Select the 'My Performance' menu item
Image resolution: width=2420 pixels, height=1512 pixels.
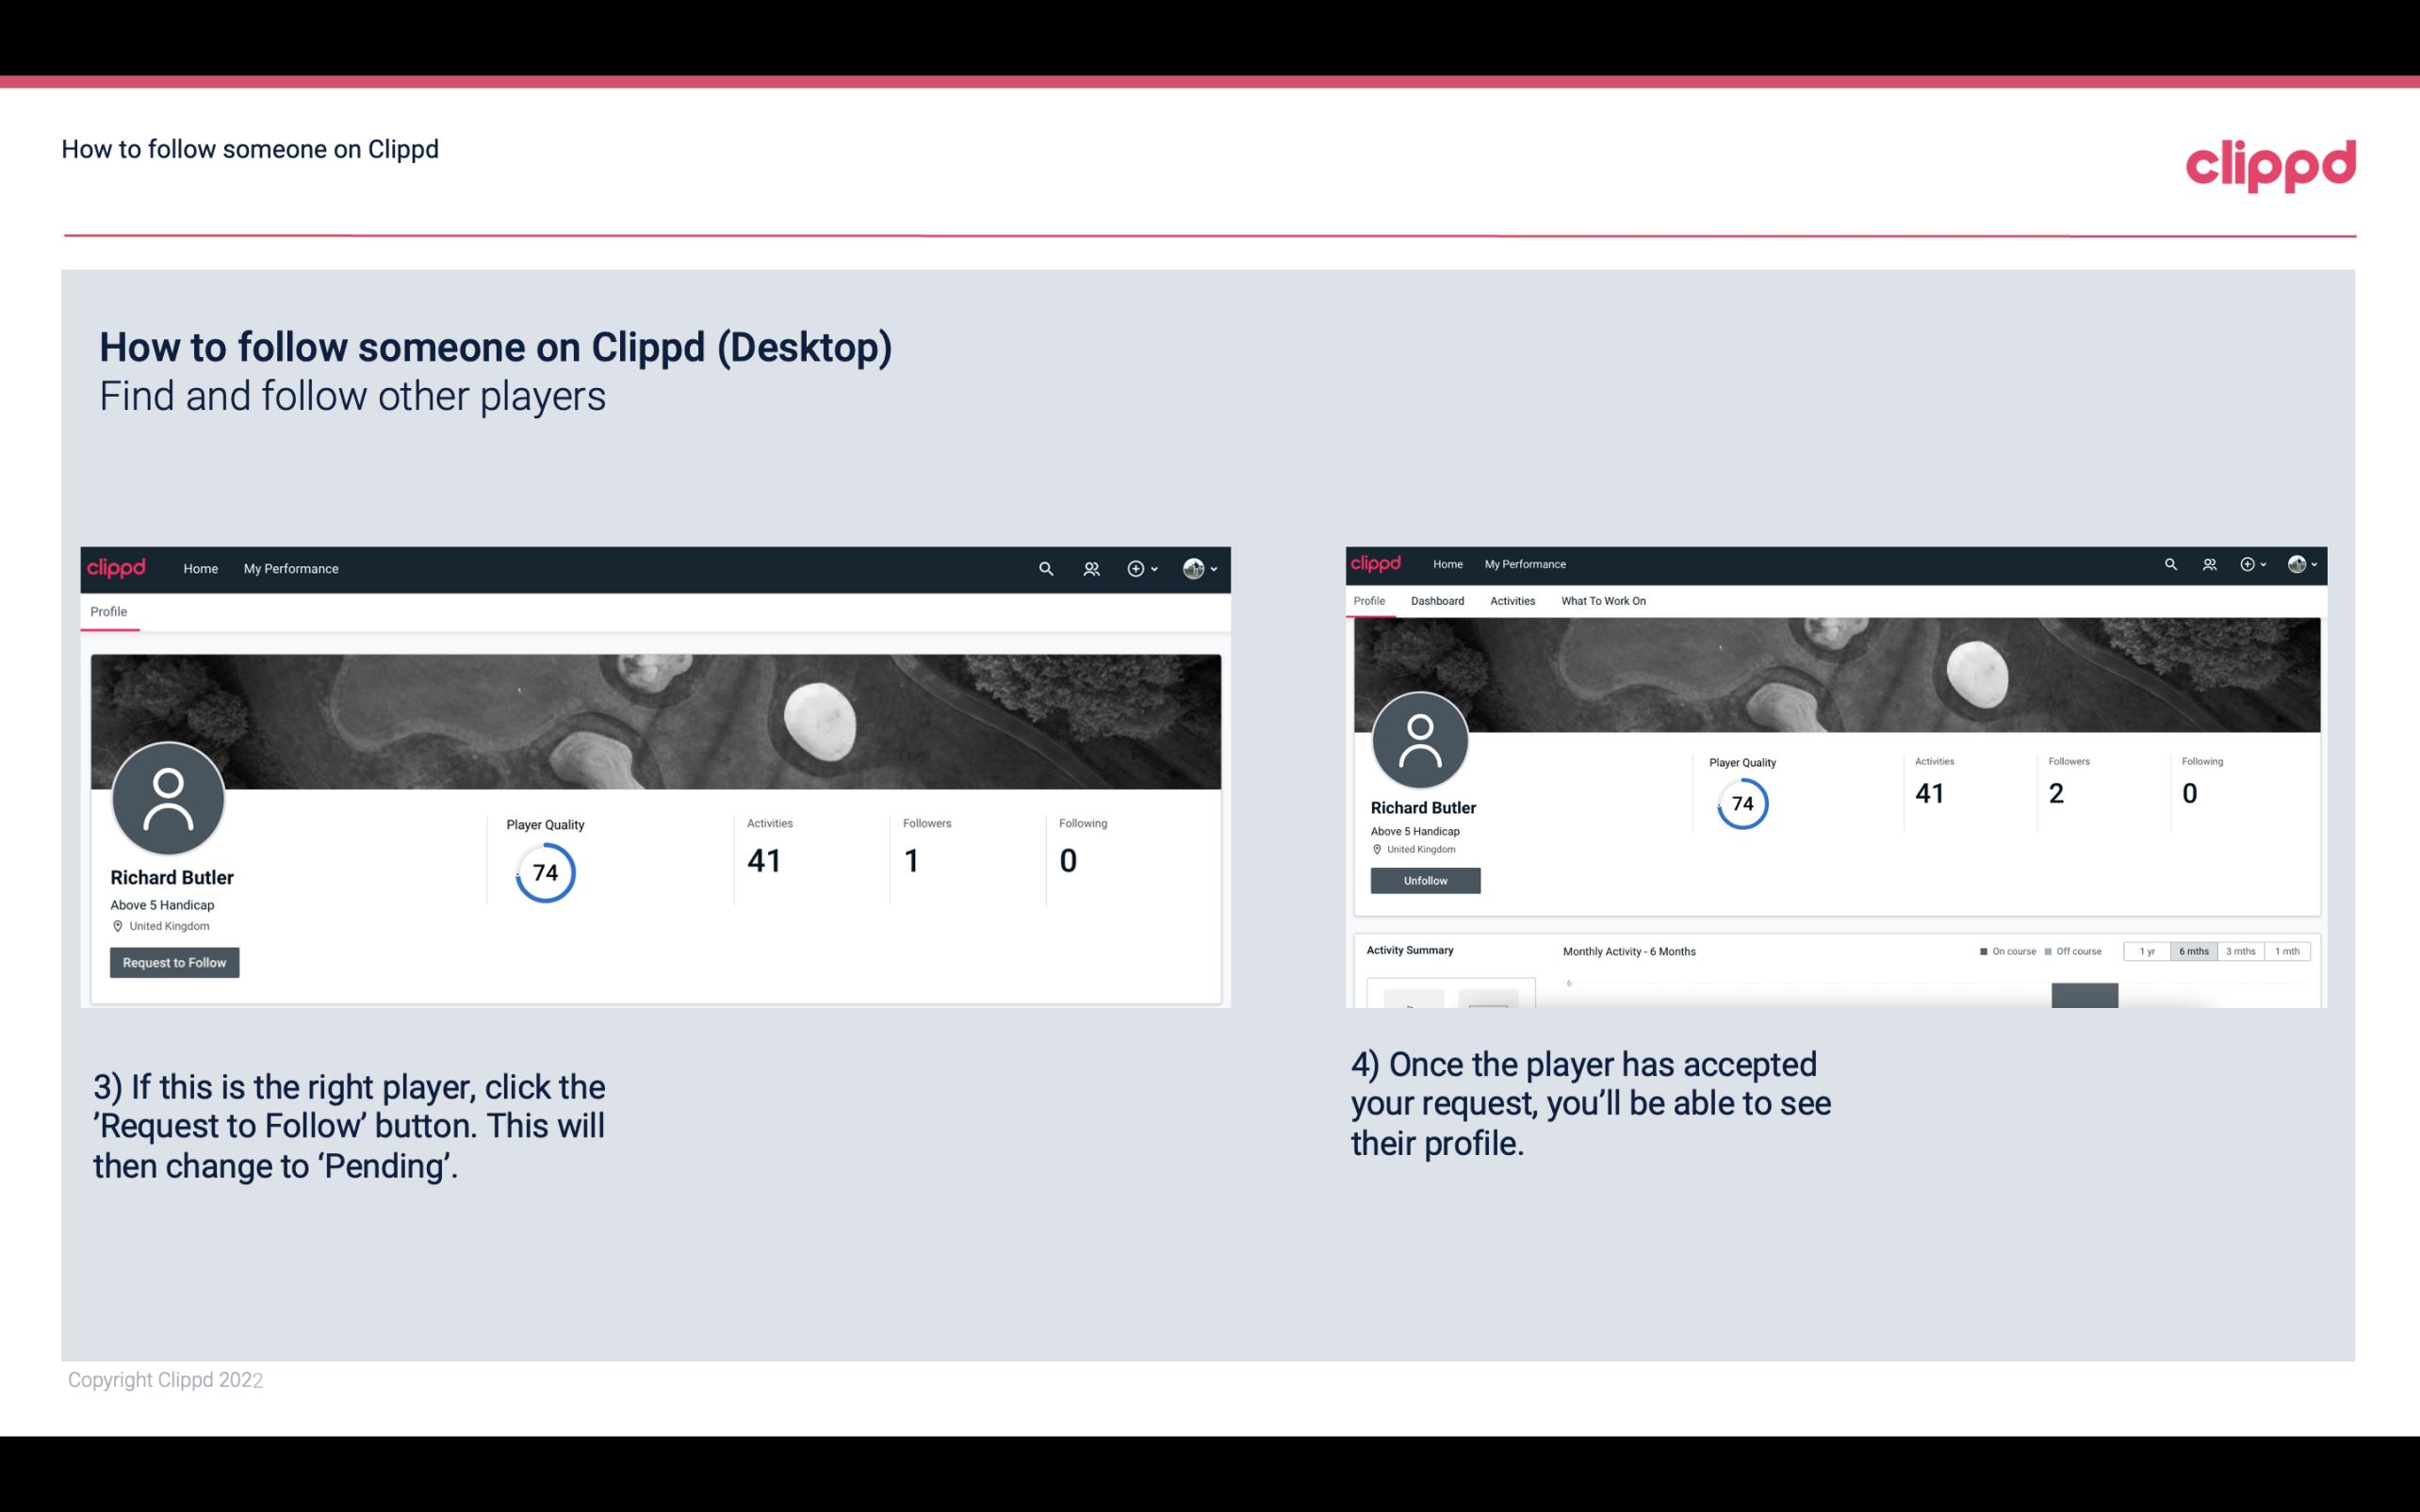point(289,568)
